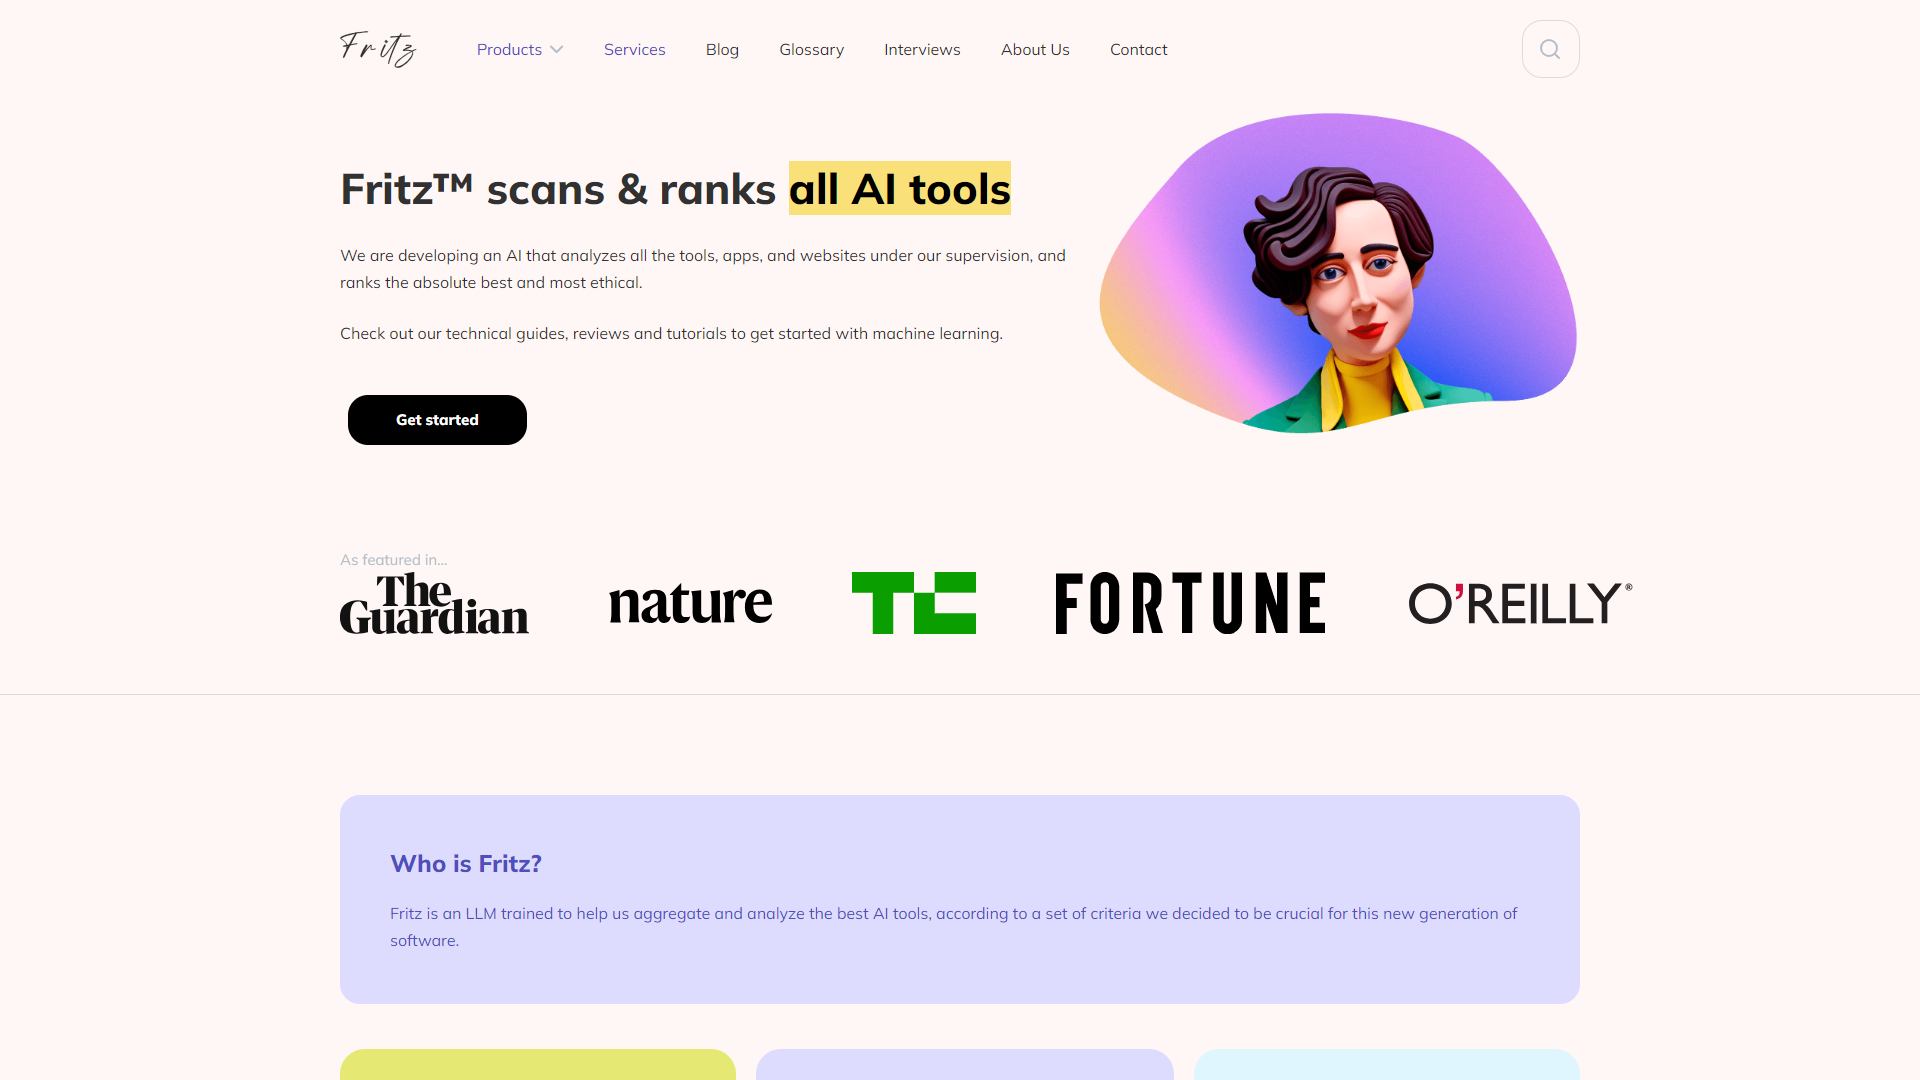Click the O'Reilly featured logo
Viewport: 1920px width, 1080px height.
tap(1519, 603)
